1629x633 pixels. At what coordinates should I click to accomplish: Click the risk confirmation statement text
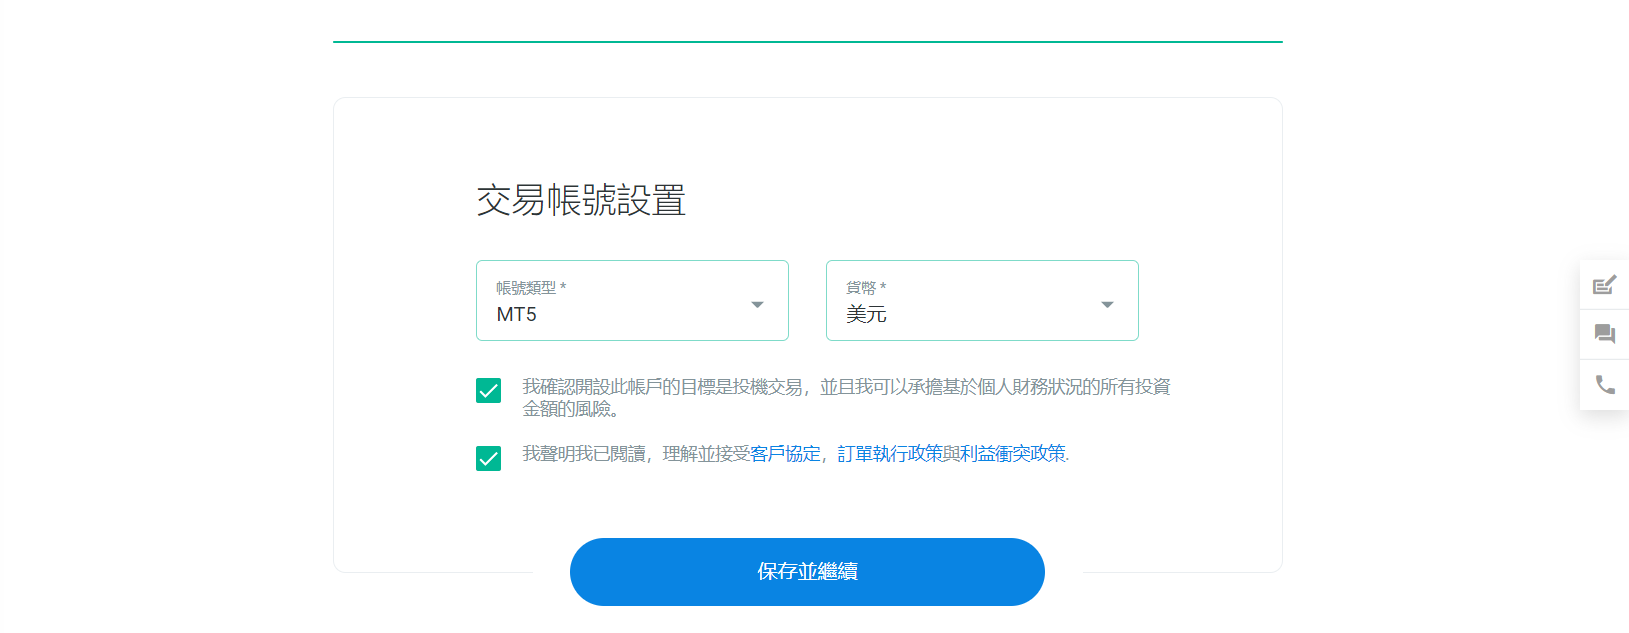click(x=846, y=398)
